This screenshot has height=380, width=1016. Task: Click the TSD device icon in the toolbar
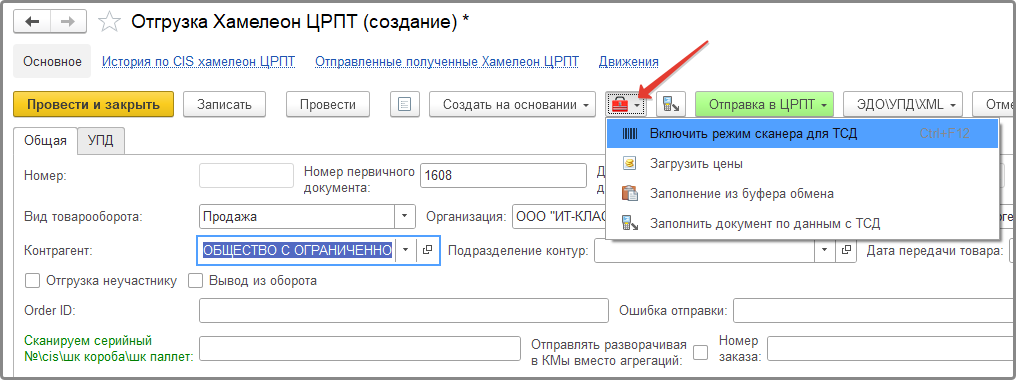[671, 104]
